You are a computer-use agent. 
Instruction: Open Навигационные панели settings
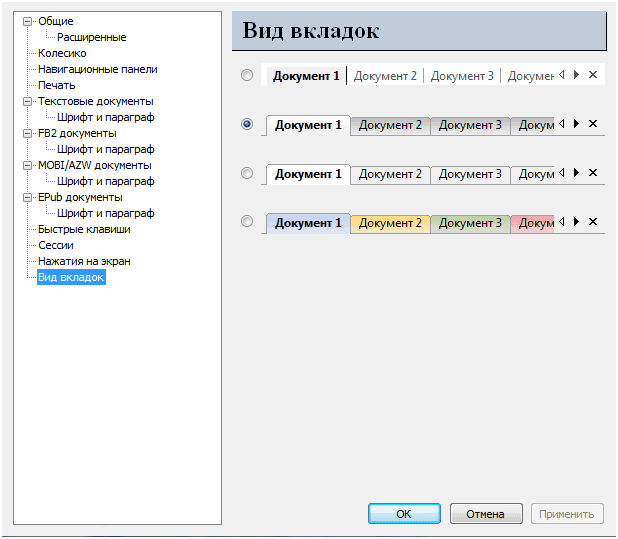(x=98, y=69)
